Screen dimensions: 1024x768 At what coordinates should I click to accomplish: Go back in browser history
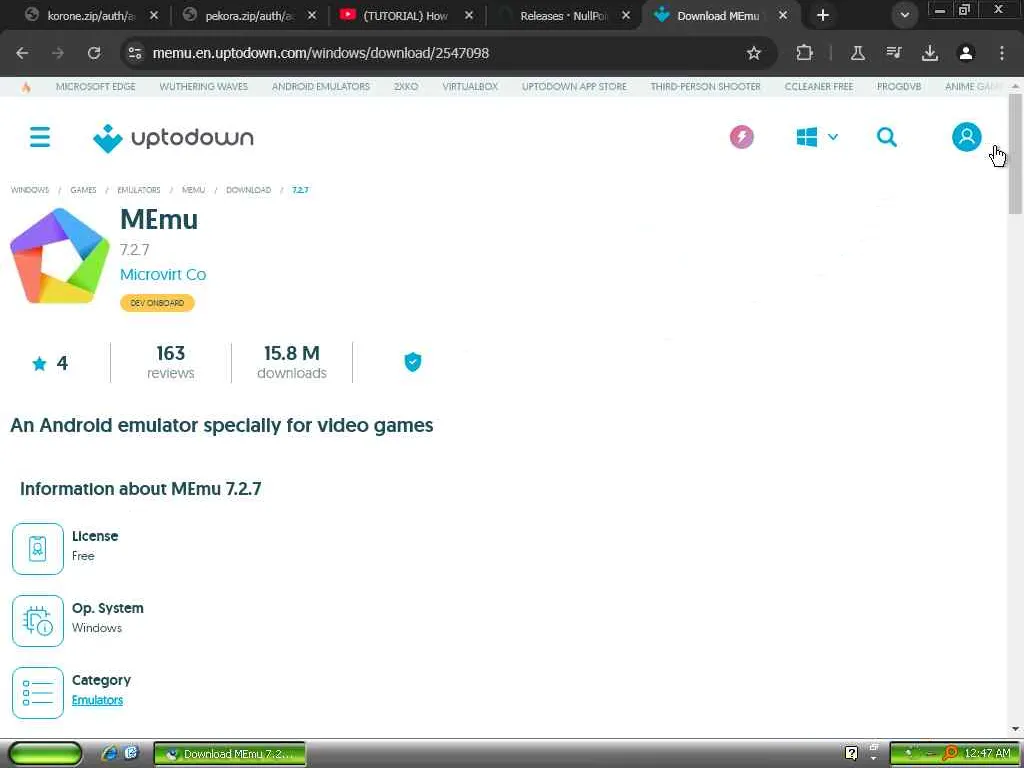click(22, 53)
